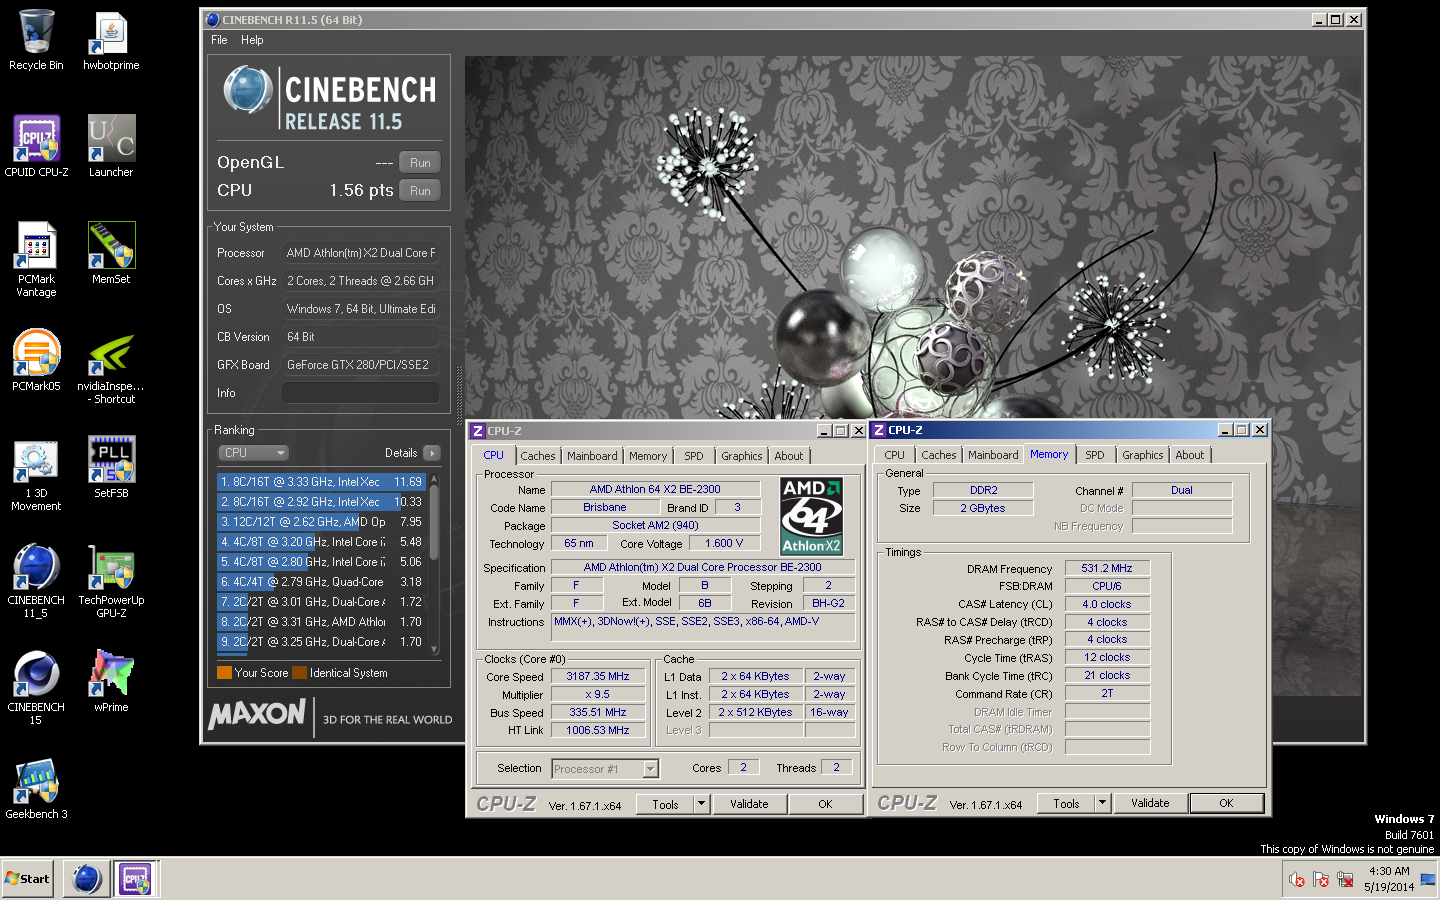Open the Geekbench 3 desktop icon
Viewport: 1440px width, 900px height.
tap(36, 788)
